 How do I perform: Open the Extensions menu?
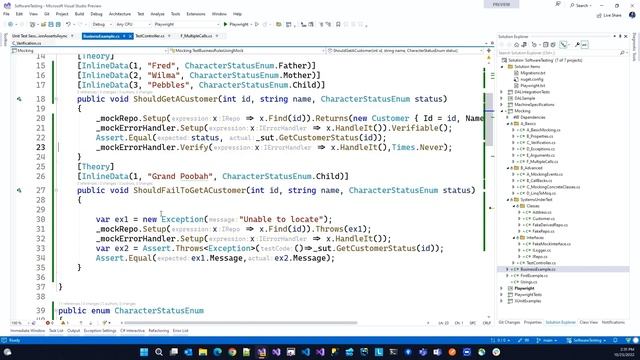196,14
